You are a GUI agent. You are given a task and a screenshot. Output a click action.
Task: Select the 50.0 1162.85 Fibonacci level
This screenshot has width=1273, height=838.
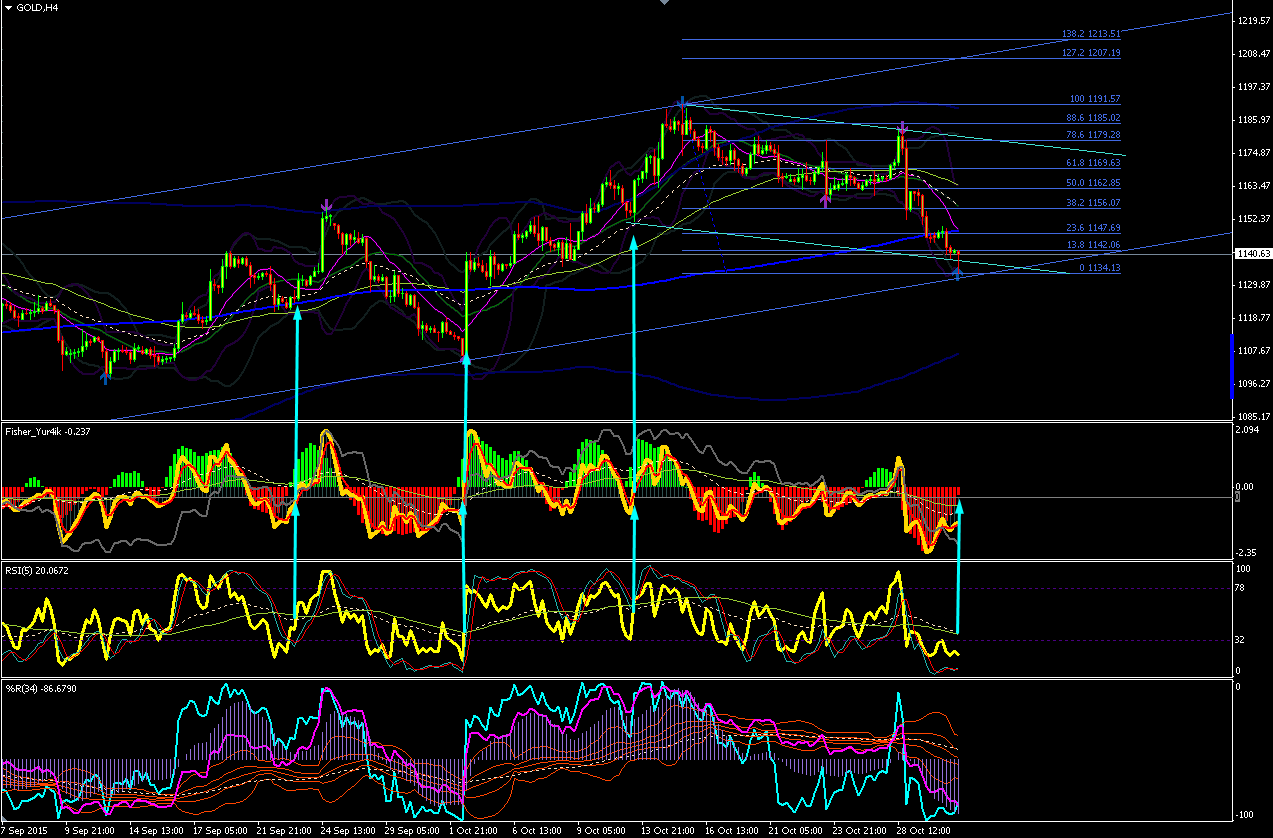pos(1091,183)
